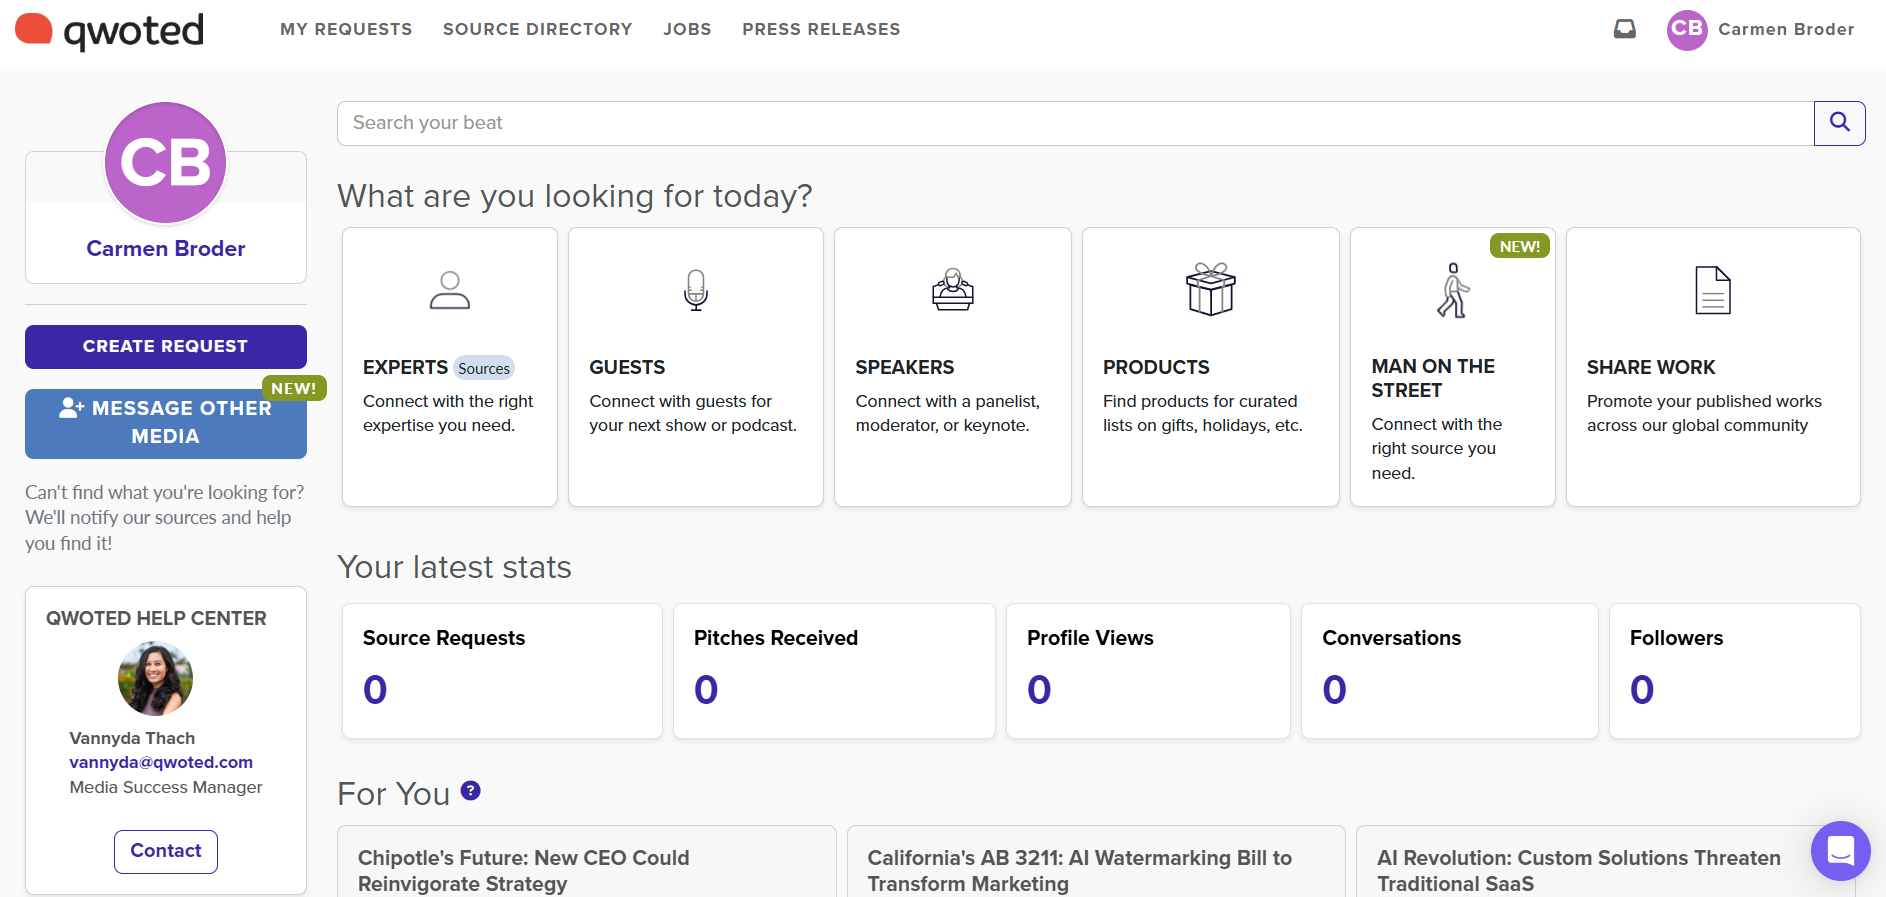Viewport: 1886px width, 897px height.
Task: Open the inbox tray icon
Action: 1625,29
